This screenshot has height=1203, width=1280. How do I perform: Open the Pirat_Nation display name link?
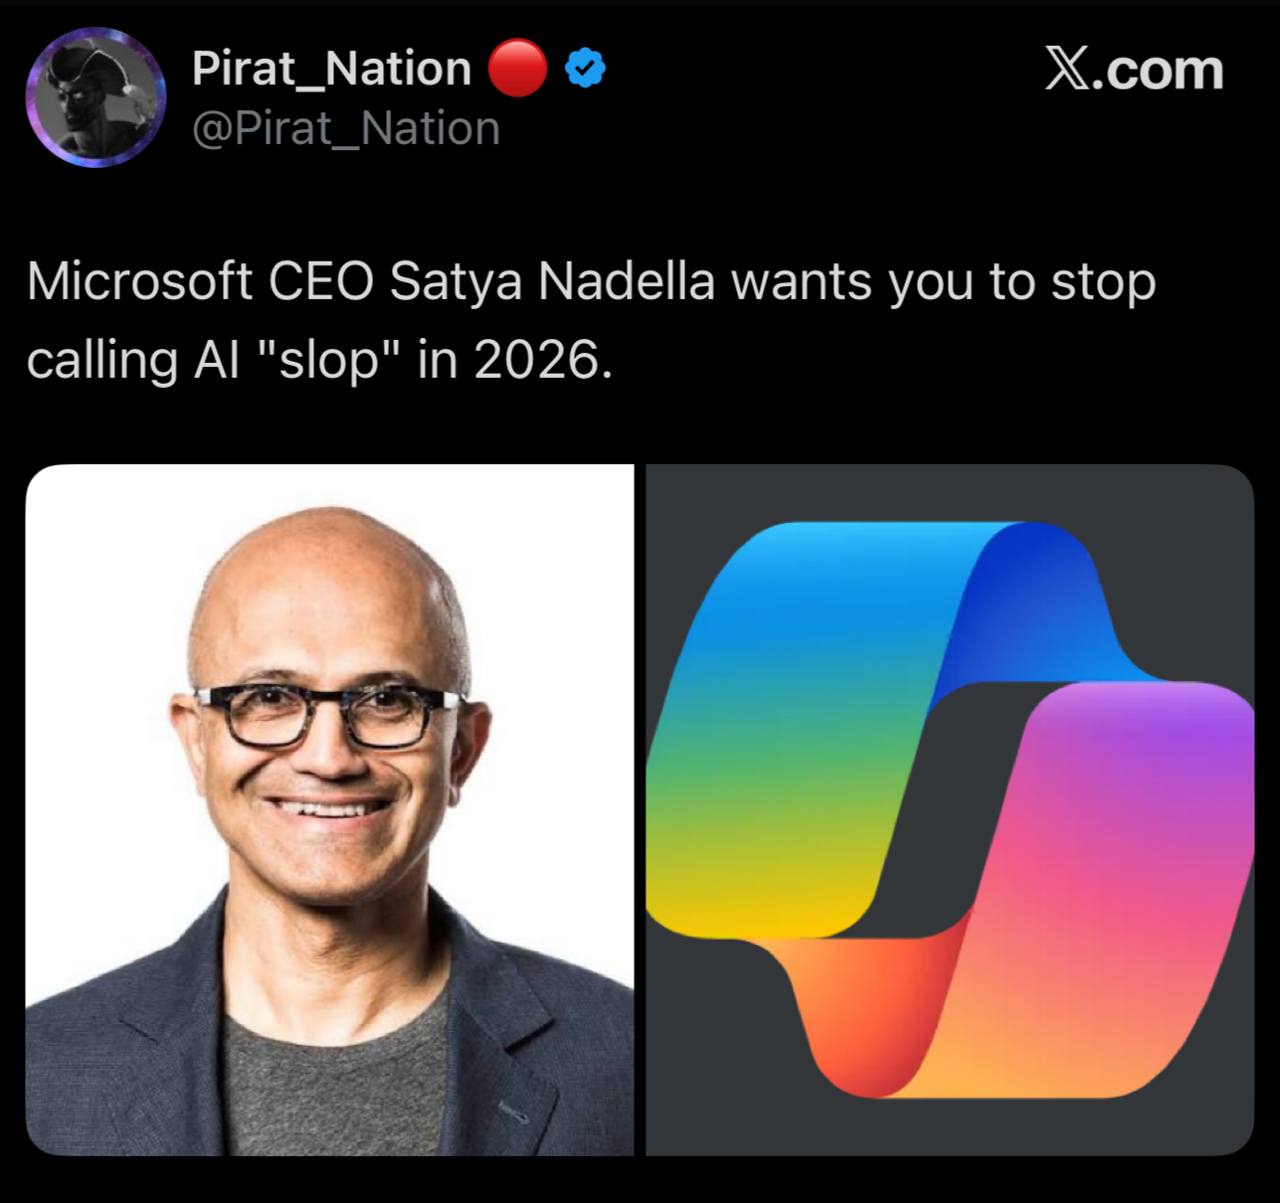[x=331, y=69]
